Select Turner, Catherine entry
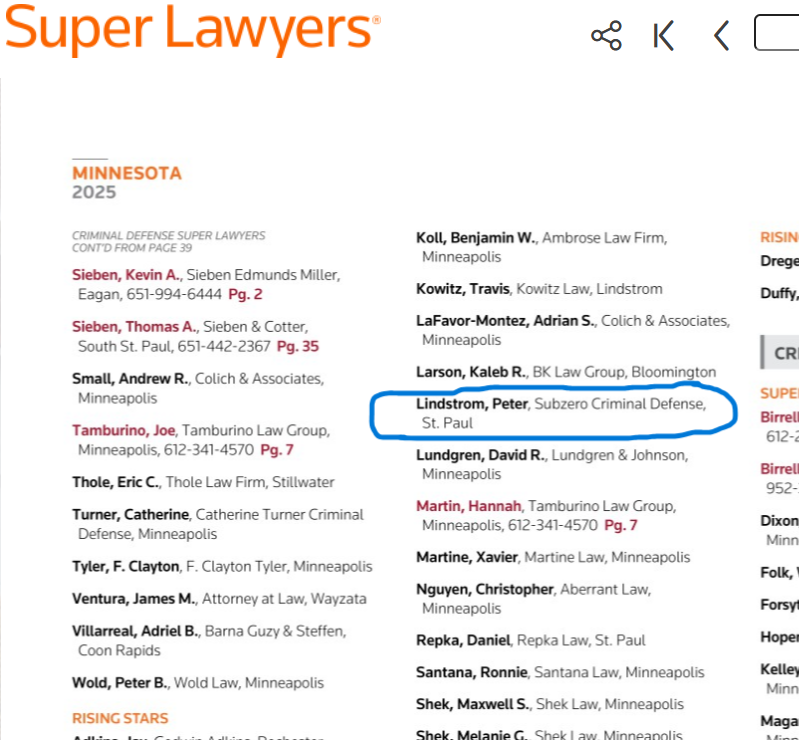The image size is (799, 740). coord(218,524)
